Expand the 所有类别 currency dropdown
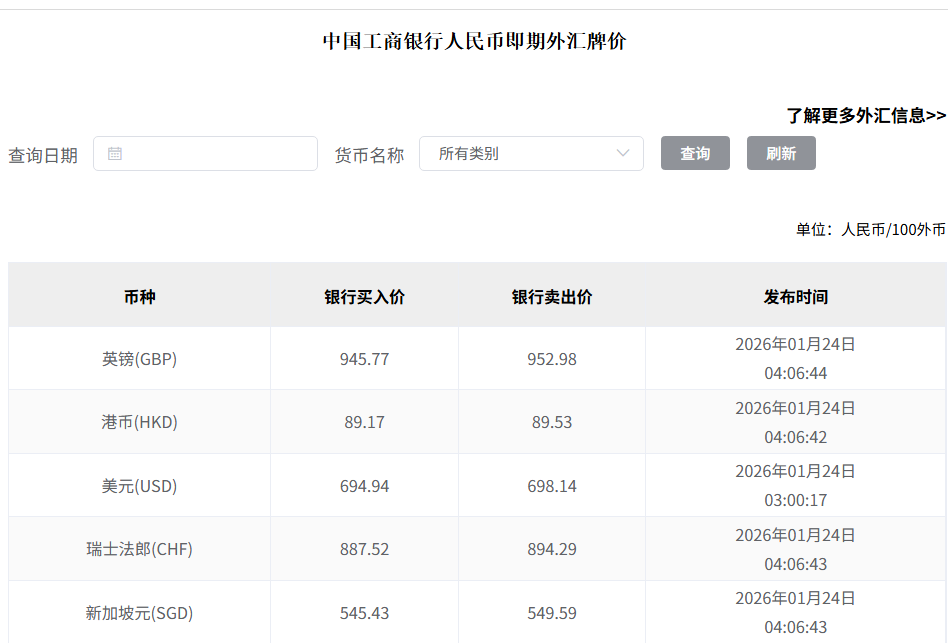The image size is (948, 643). (531, 153)
